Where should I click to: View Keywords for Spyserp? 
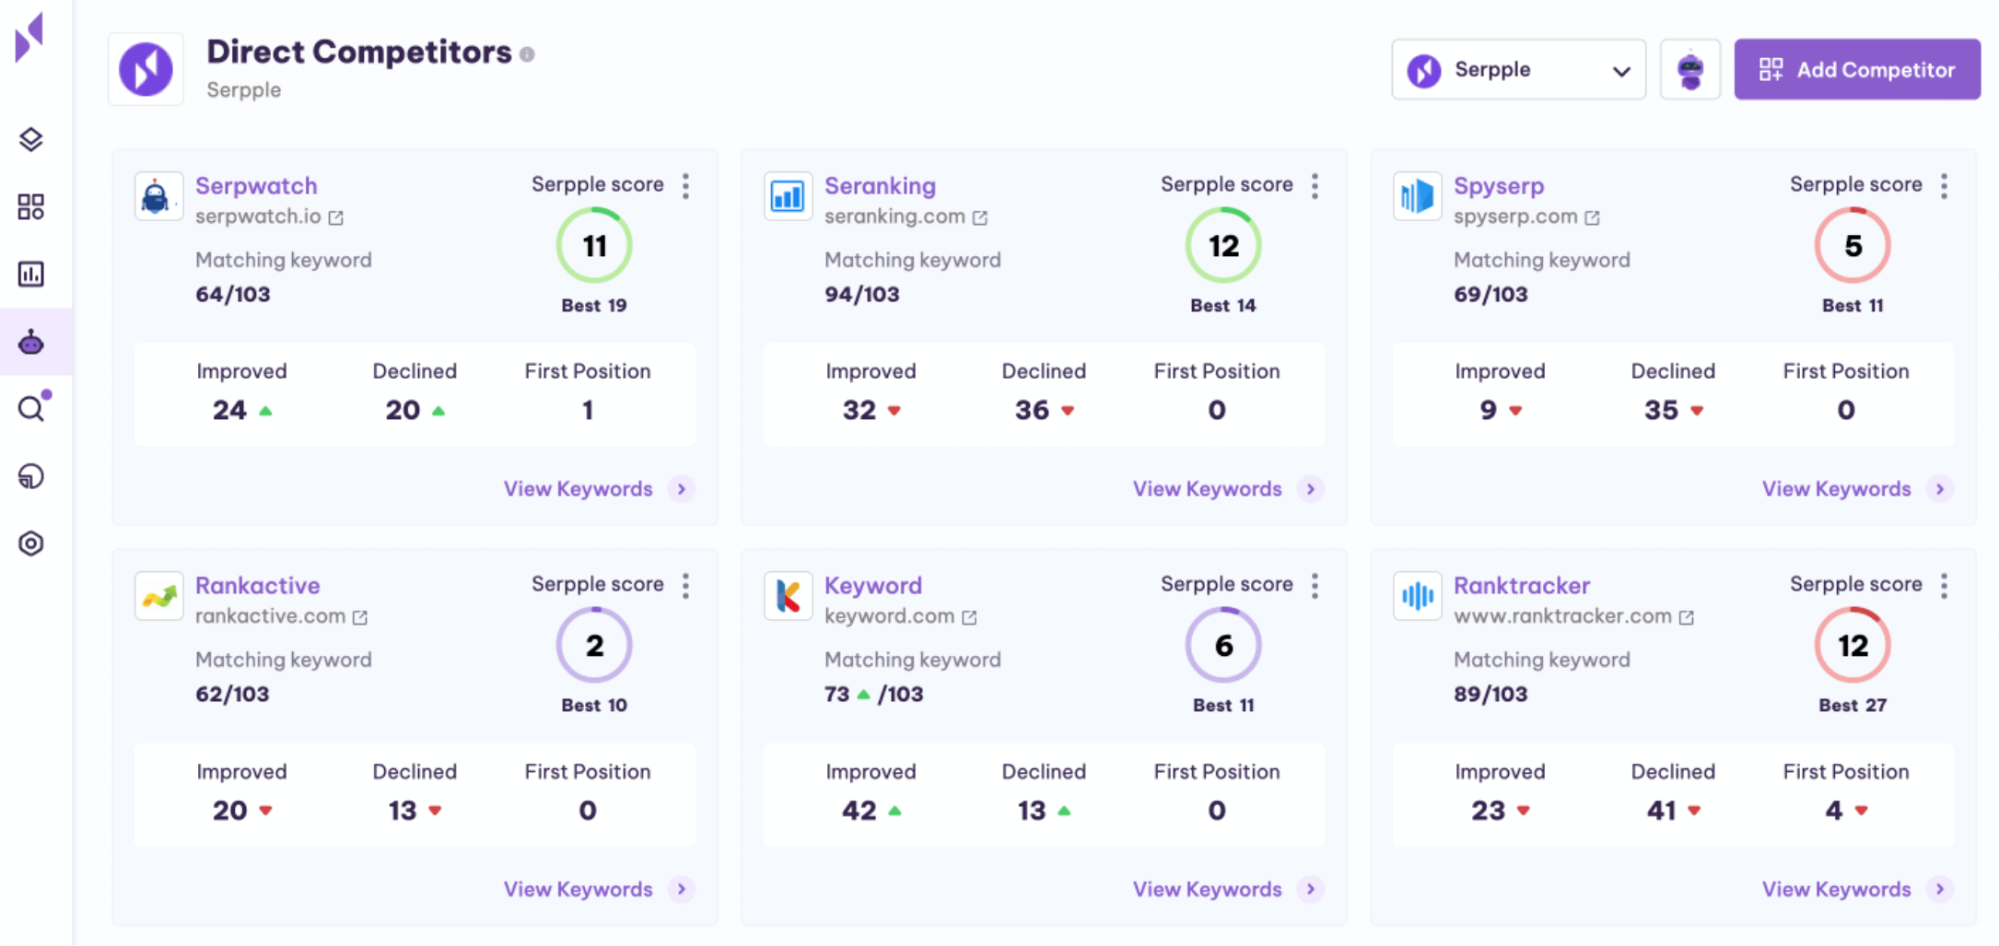click(x=1856, y=489)
